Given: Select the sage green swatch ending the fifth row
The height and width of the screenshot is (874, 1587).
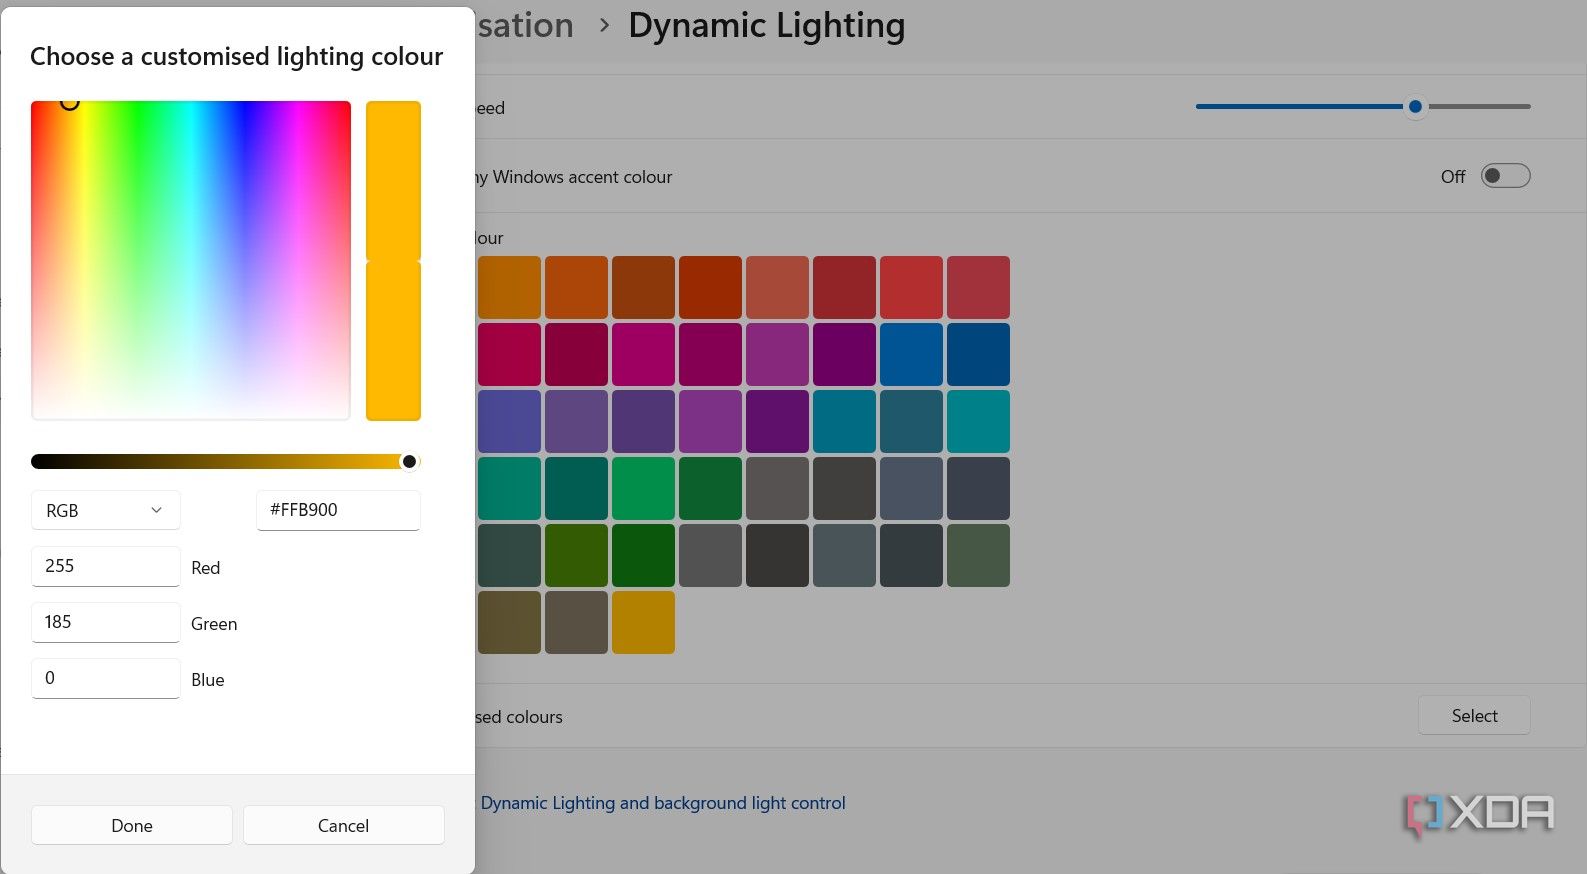Looking at the screenshot, I should (978, 555).
